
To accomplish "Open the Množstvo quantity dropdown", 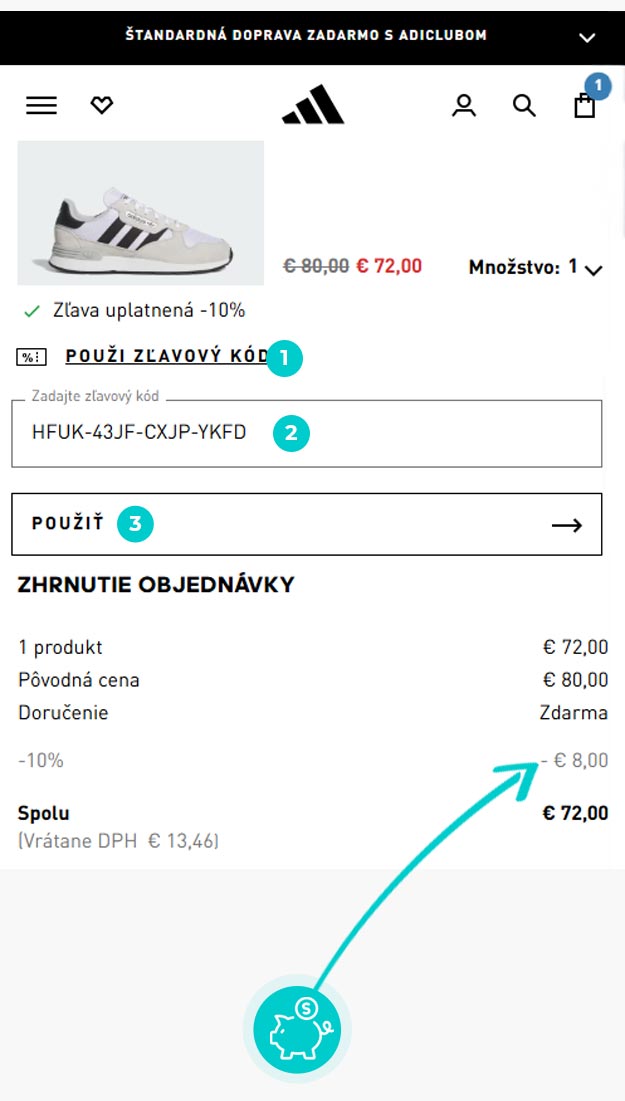I will (x=536, y=268).
